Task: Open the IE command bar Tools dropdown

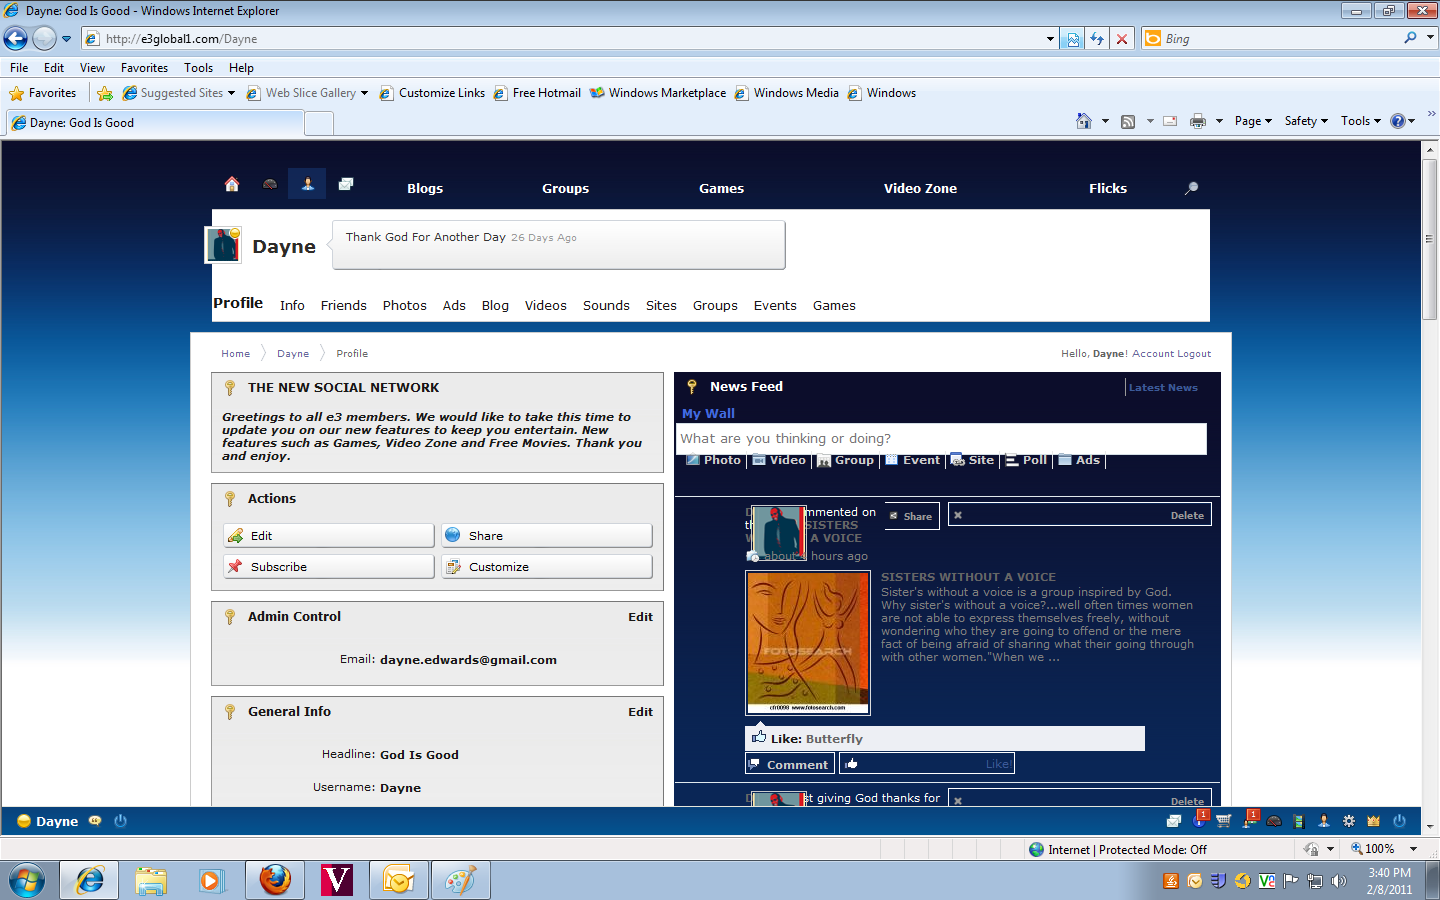Action: tap(1361, 121)
